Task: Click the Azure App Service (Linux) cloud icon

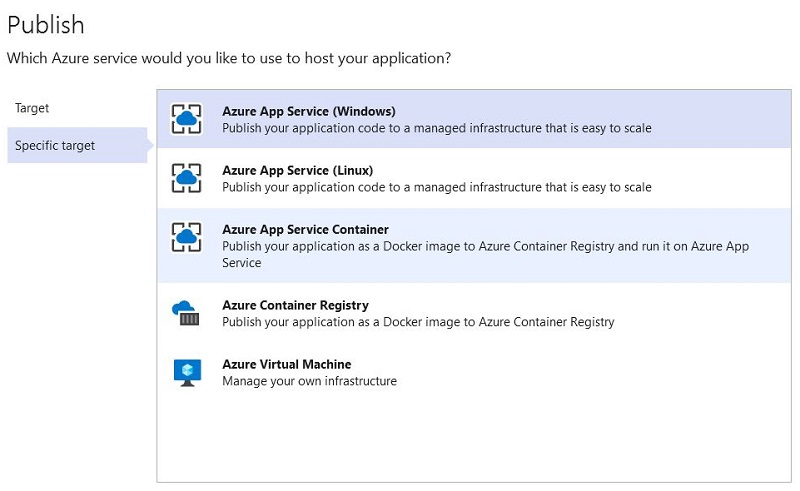Action: click(186, 178)
